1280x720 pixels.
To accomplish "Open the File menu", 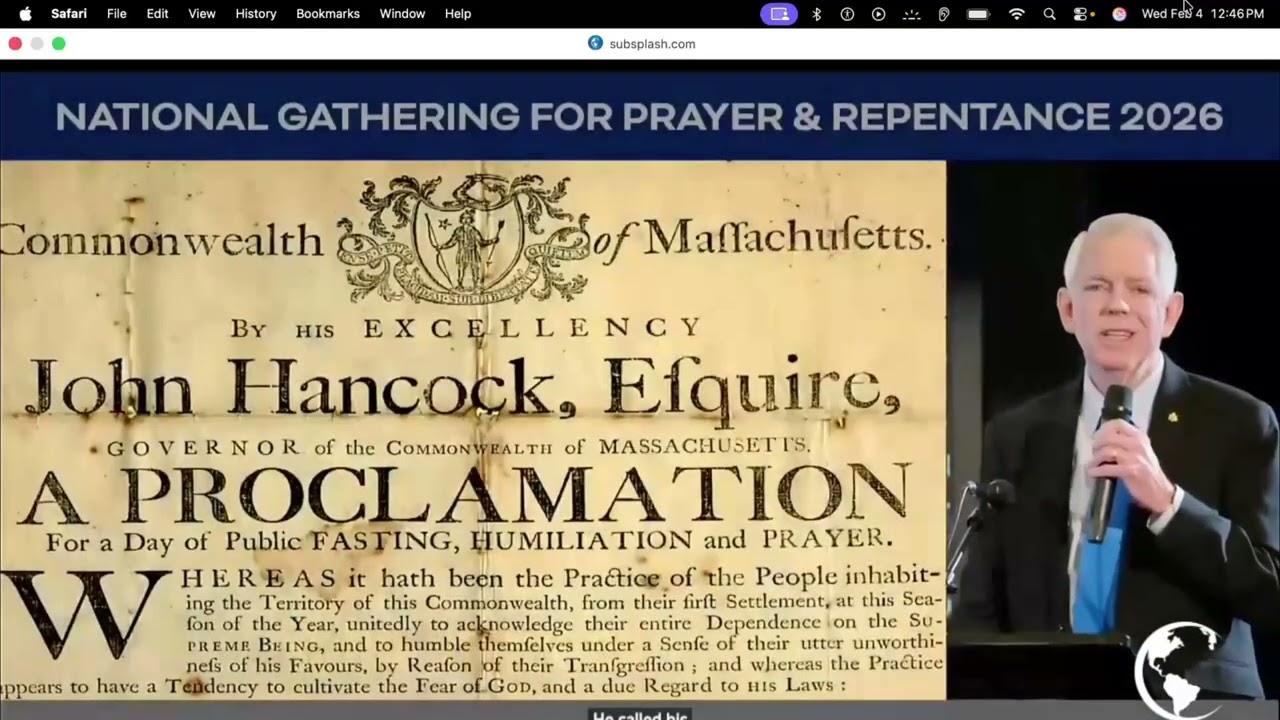I will point(117,14).
